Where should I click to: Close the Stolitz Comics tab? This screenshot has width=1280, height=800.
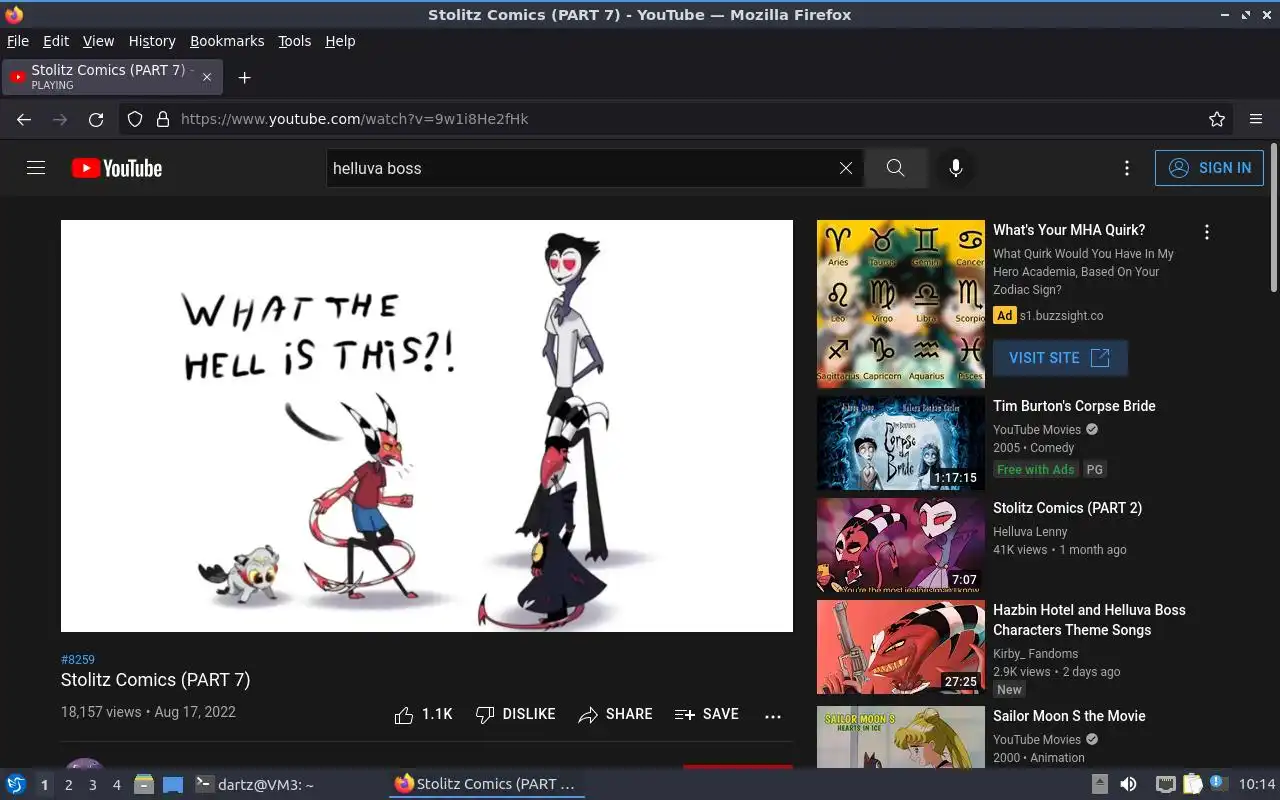tap(207, 77)
